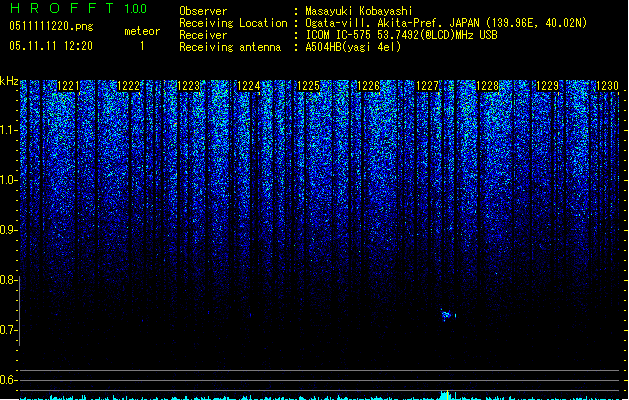Click the date text 05.11.11 12:20
The image size is (629, 400).
[x=51, y=46]
